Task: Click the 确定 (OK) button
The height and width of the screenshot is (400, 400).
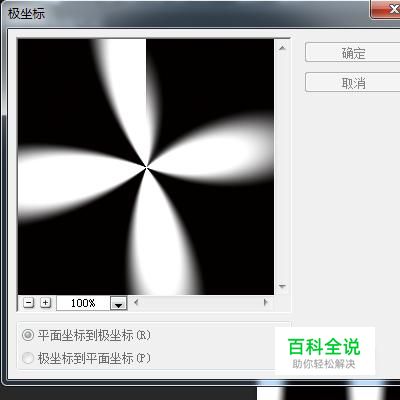Action: [x=353, y=52]
